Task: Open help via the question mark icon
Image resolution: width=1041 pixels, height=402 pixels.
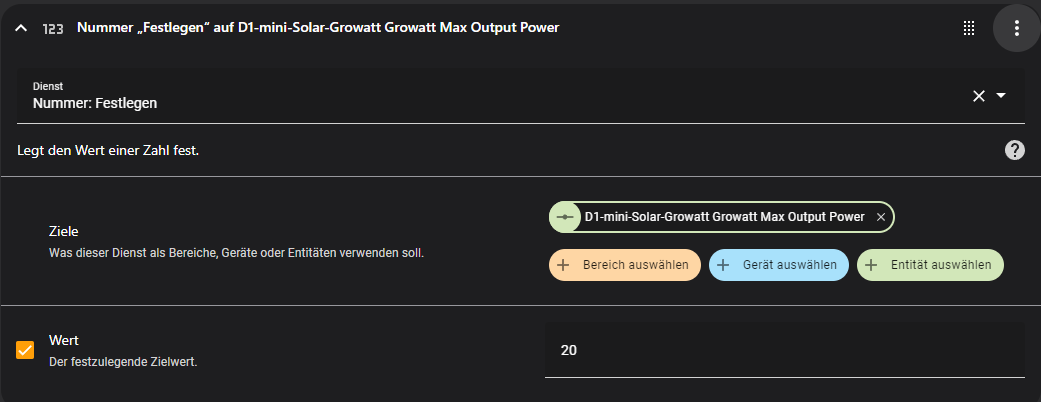Action: coord(1014,151)
